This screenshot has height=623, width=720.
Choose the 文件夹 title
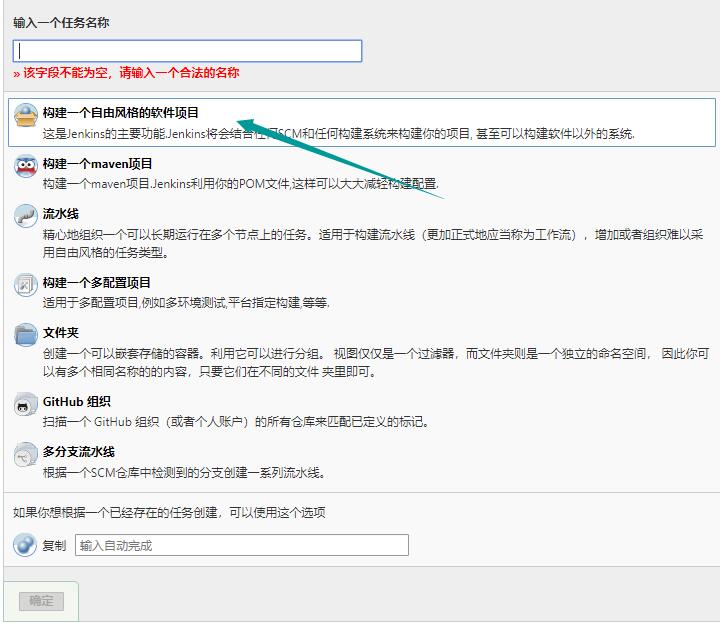pos(61,332)
